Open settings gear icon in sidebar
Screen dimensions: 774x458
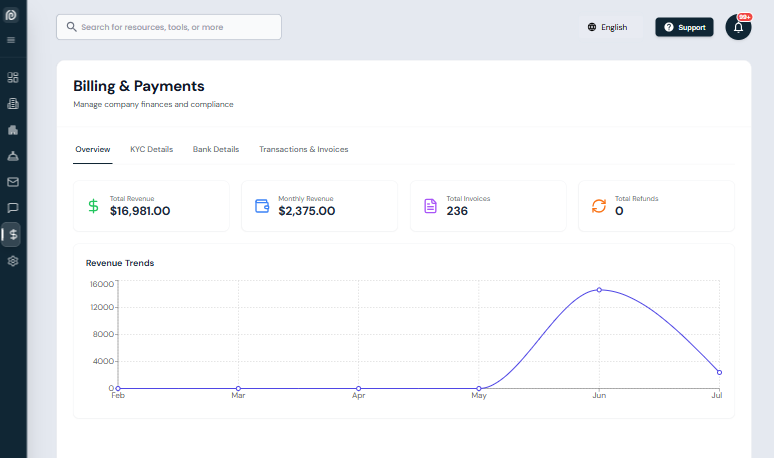[13, 261]
